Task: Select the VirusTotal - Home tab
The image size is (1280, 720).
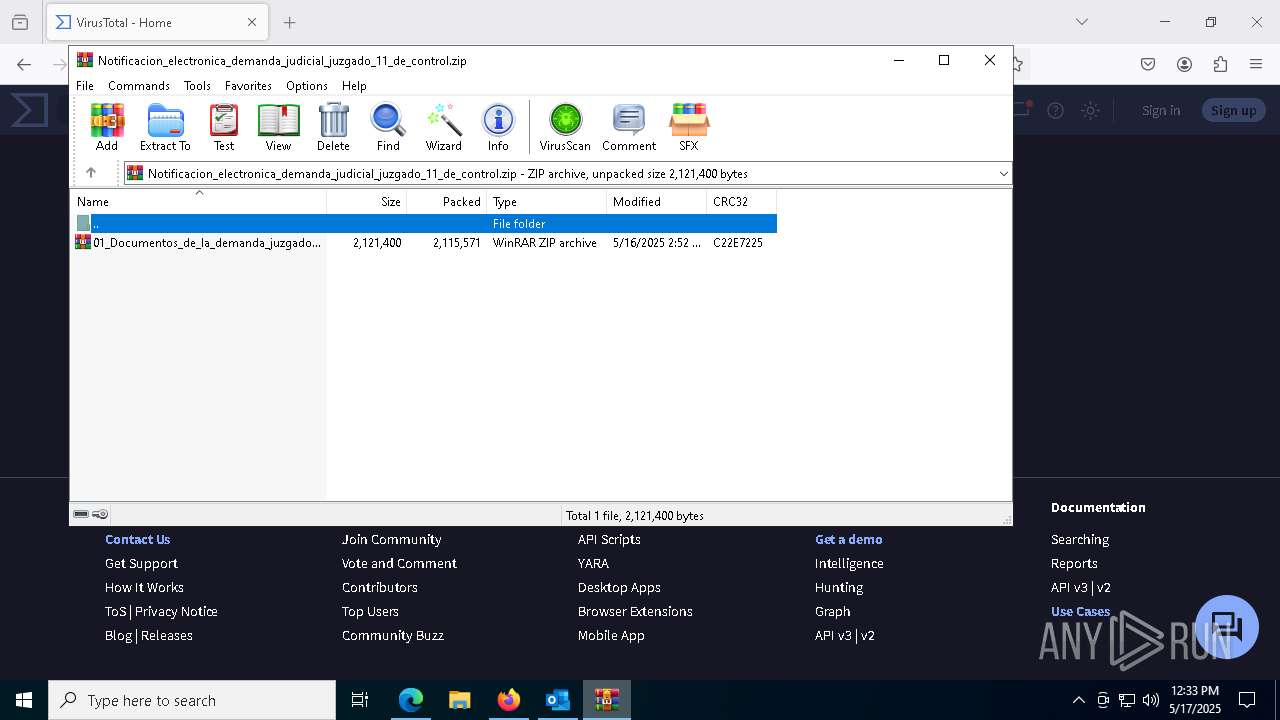Action: (x=157, y=22)
